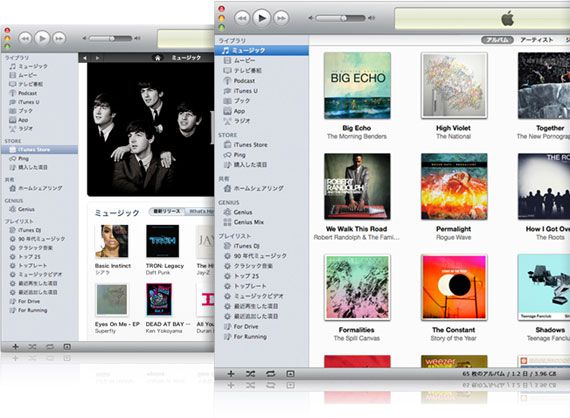Viewport: 570px width, 418px height.
Task: Click rewind button in back iTunes window
Action: click(25, 38)
